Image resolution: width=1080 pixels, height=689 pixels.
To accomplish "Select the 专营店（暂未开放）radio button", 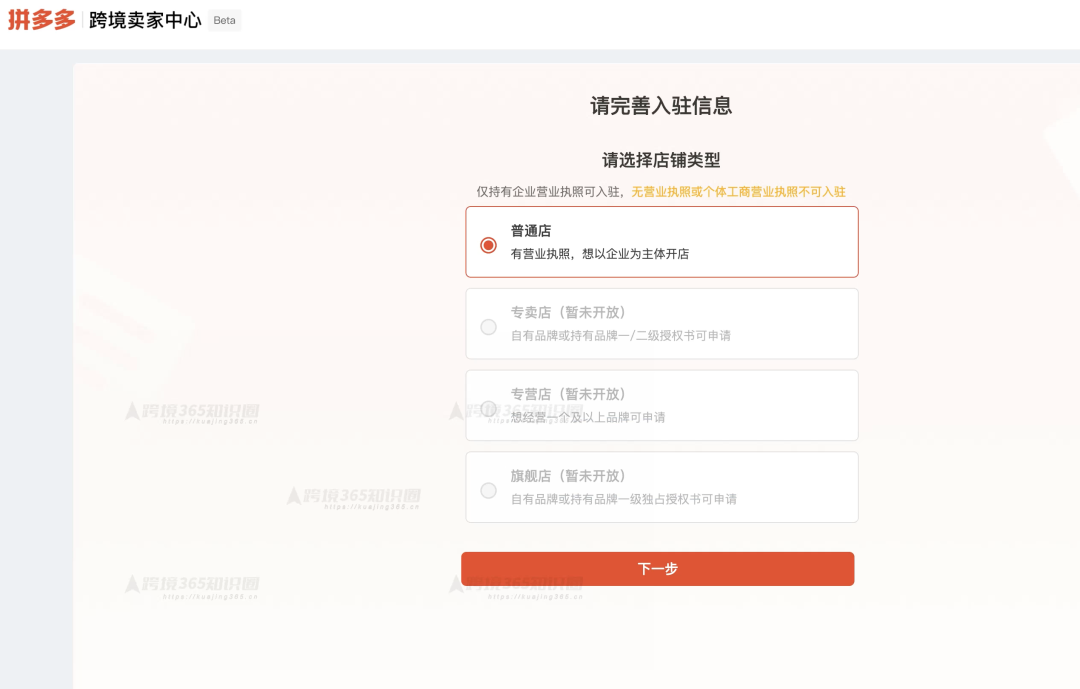I will (489, 408).
